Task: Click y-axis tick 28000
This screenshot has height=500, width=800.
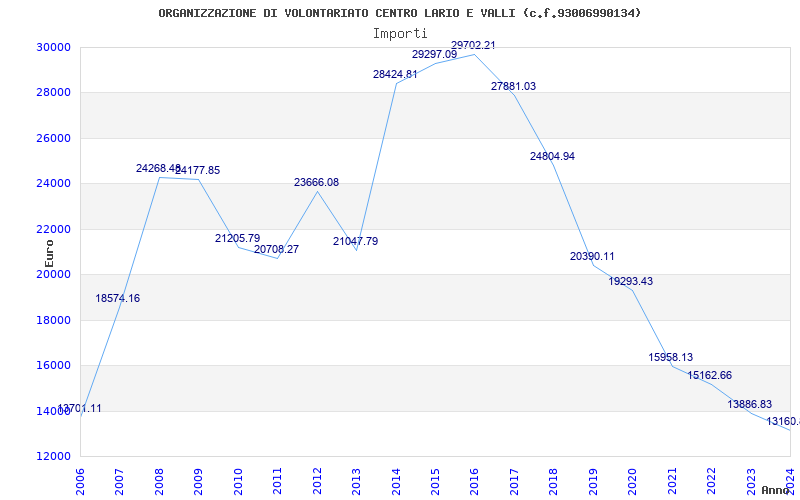Action: [x=53, y=93]
